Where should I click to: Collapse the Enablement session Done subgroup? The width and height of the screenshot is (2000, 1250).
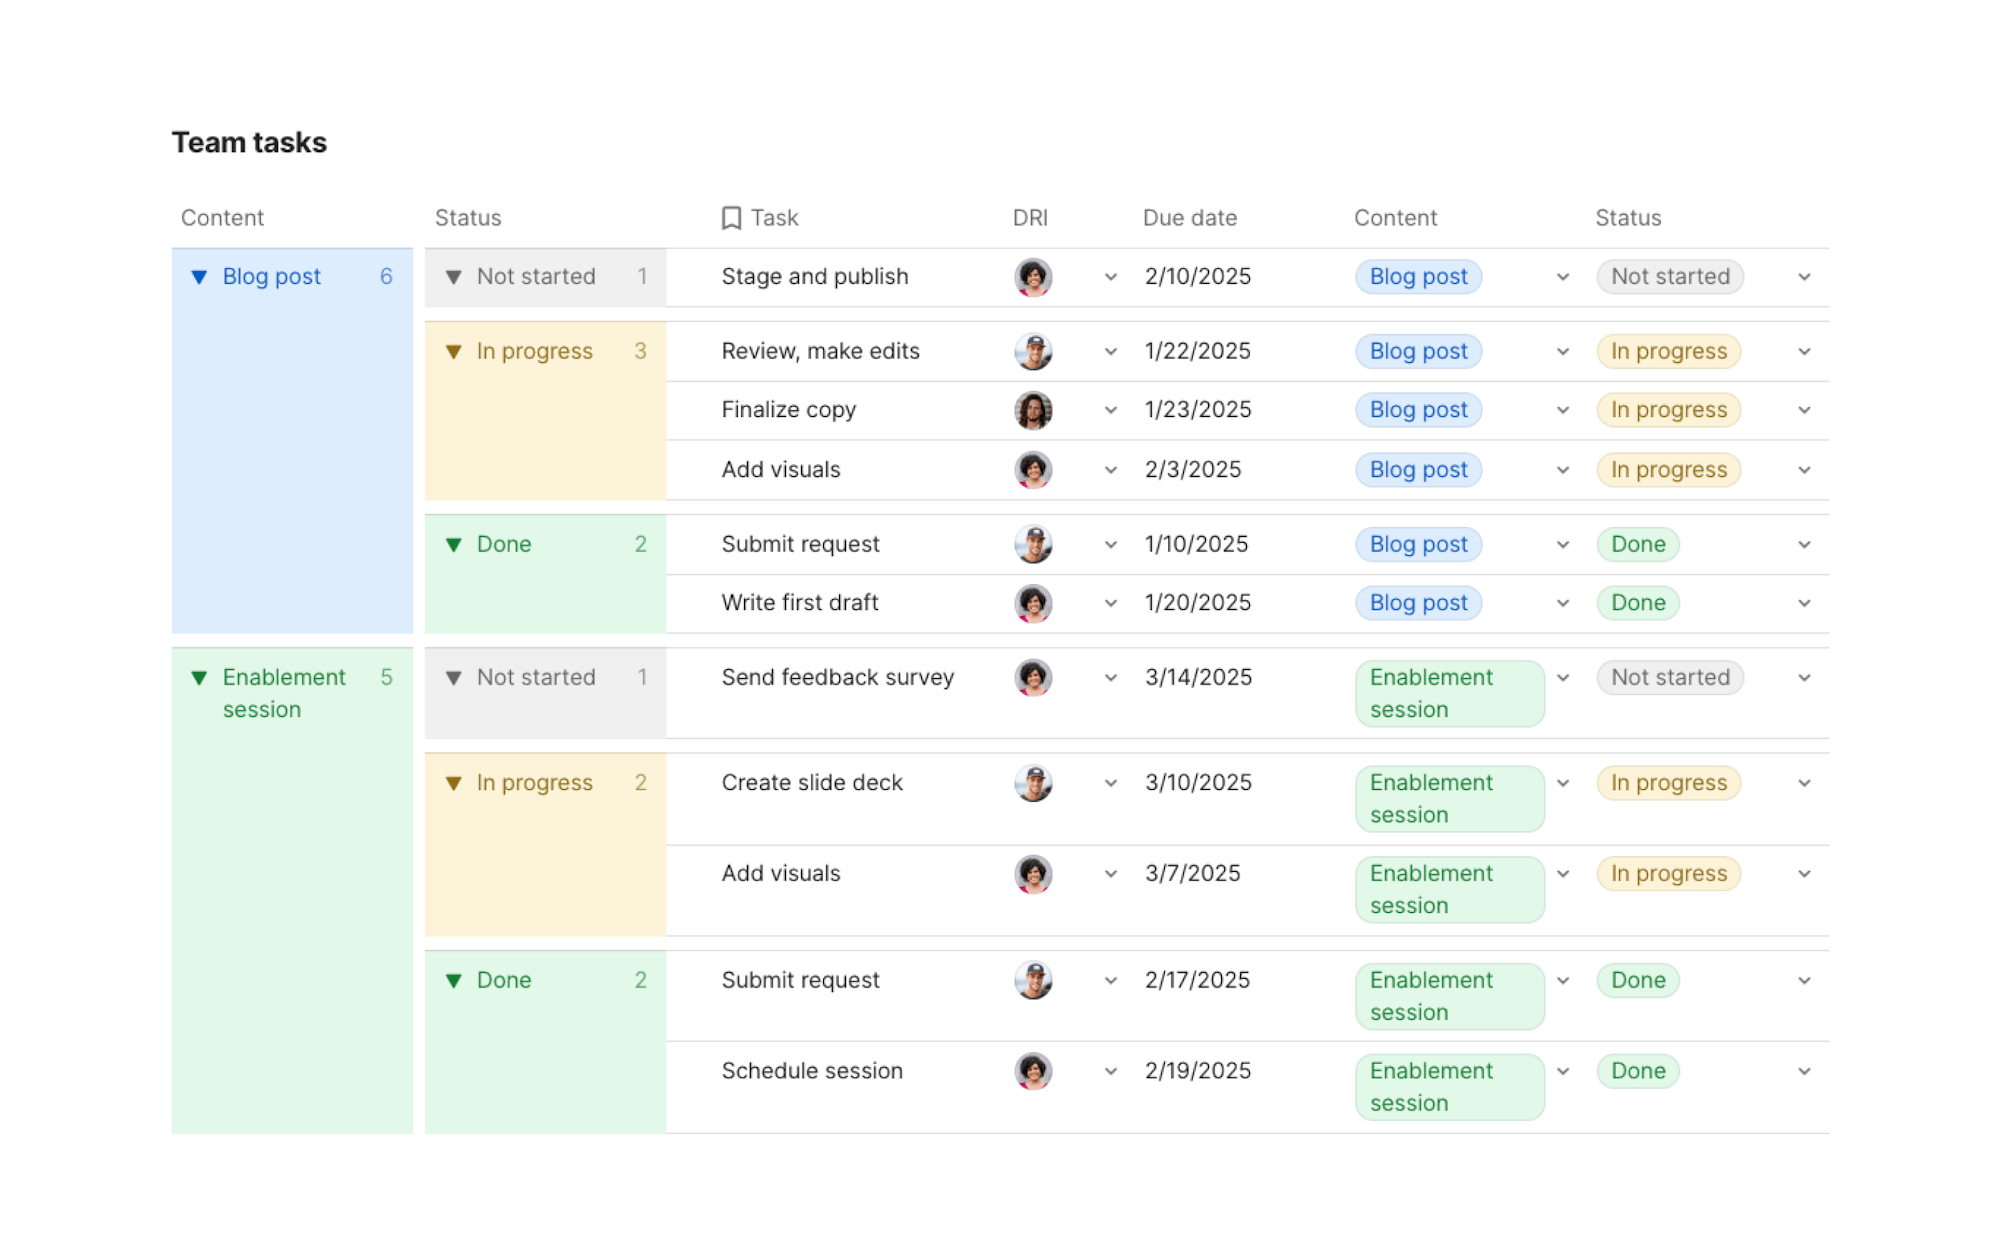(453, 981)
